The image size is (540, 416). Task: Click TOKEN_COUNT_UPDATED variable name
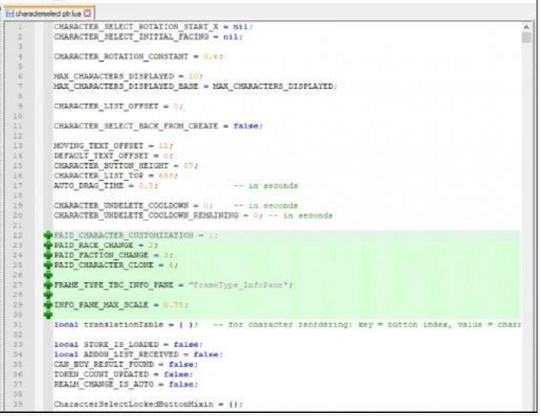point(101,374)
